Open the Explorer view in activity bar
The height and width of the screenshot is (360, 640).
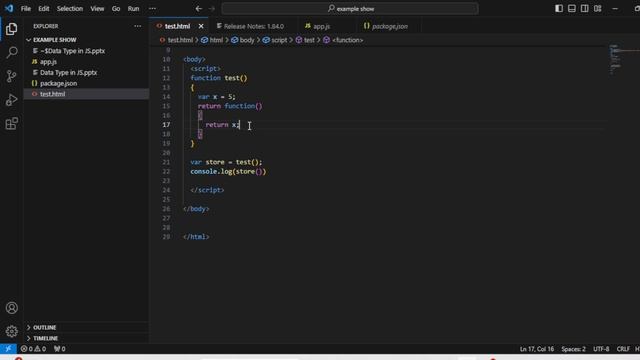pos(11,29)
